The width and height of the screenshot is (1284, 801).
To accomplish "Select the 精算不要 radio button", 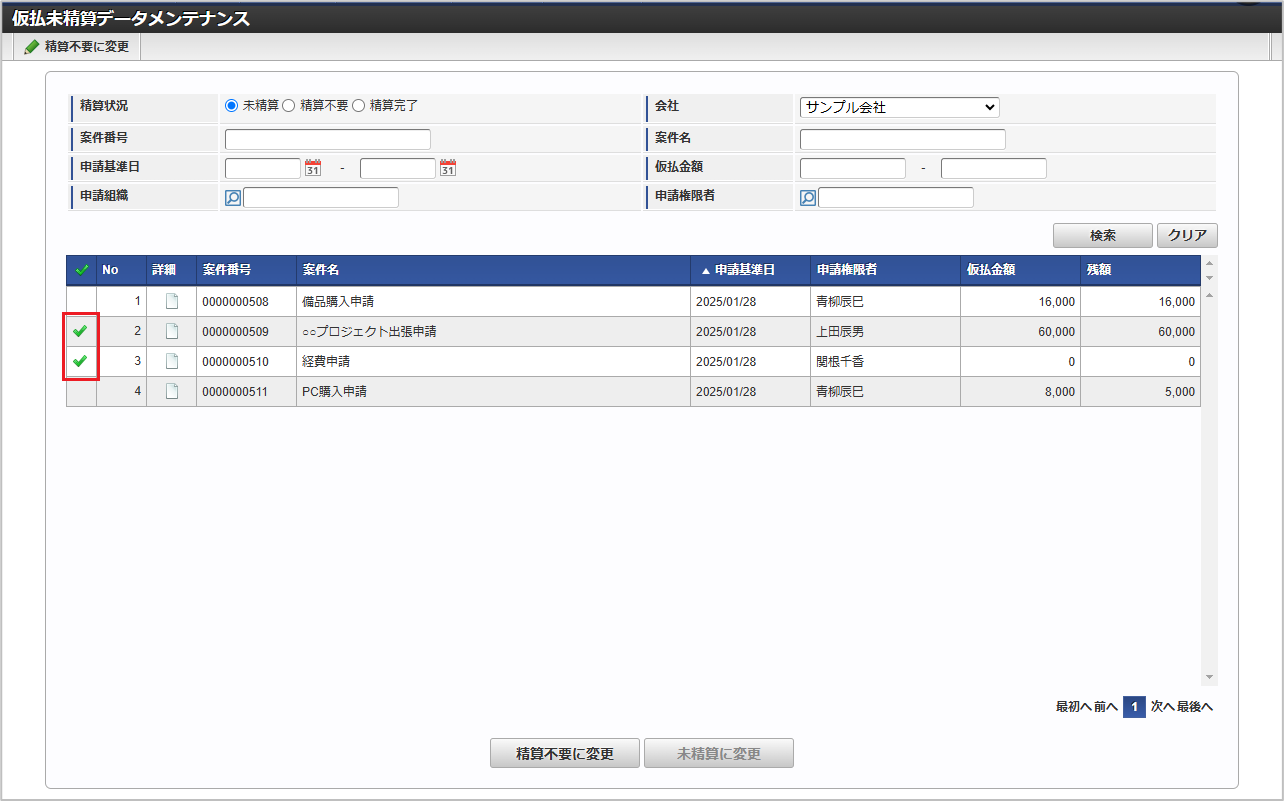I will pos(289,105).
